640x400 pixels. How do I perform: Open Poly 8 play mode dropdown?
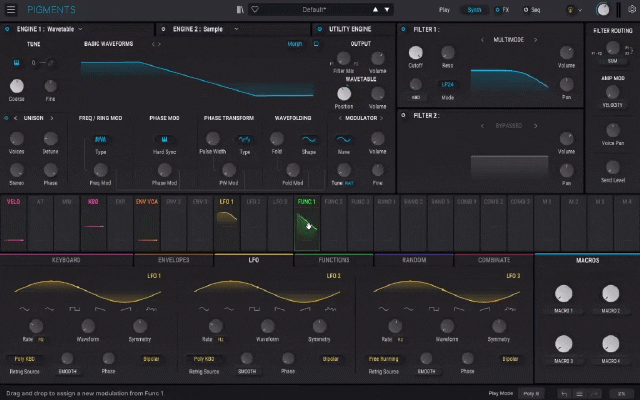tap(531, 393)
